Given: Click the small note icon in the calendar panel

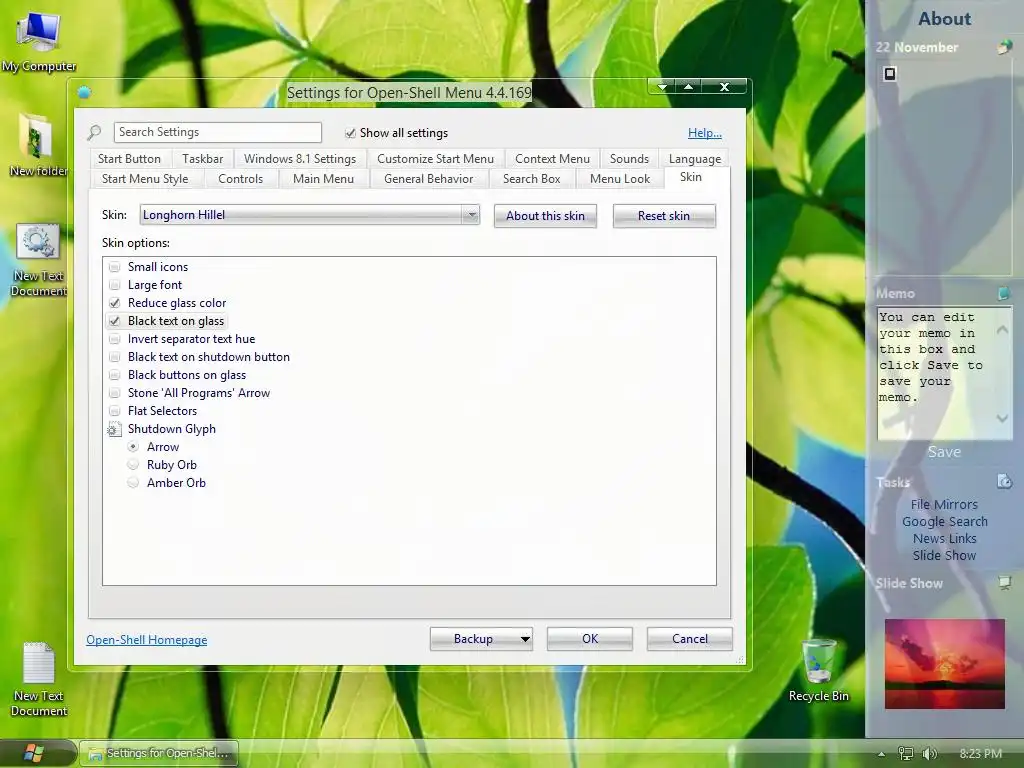Looking at the screenshot, I should pos(889,73).
